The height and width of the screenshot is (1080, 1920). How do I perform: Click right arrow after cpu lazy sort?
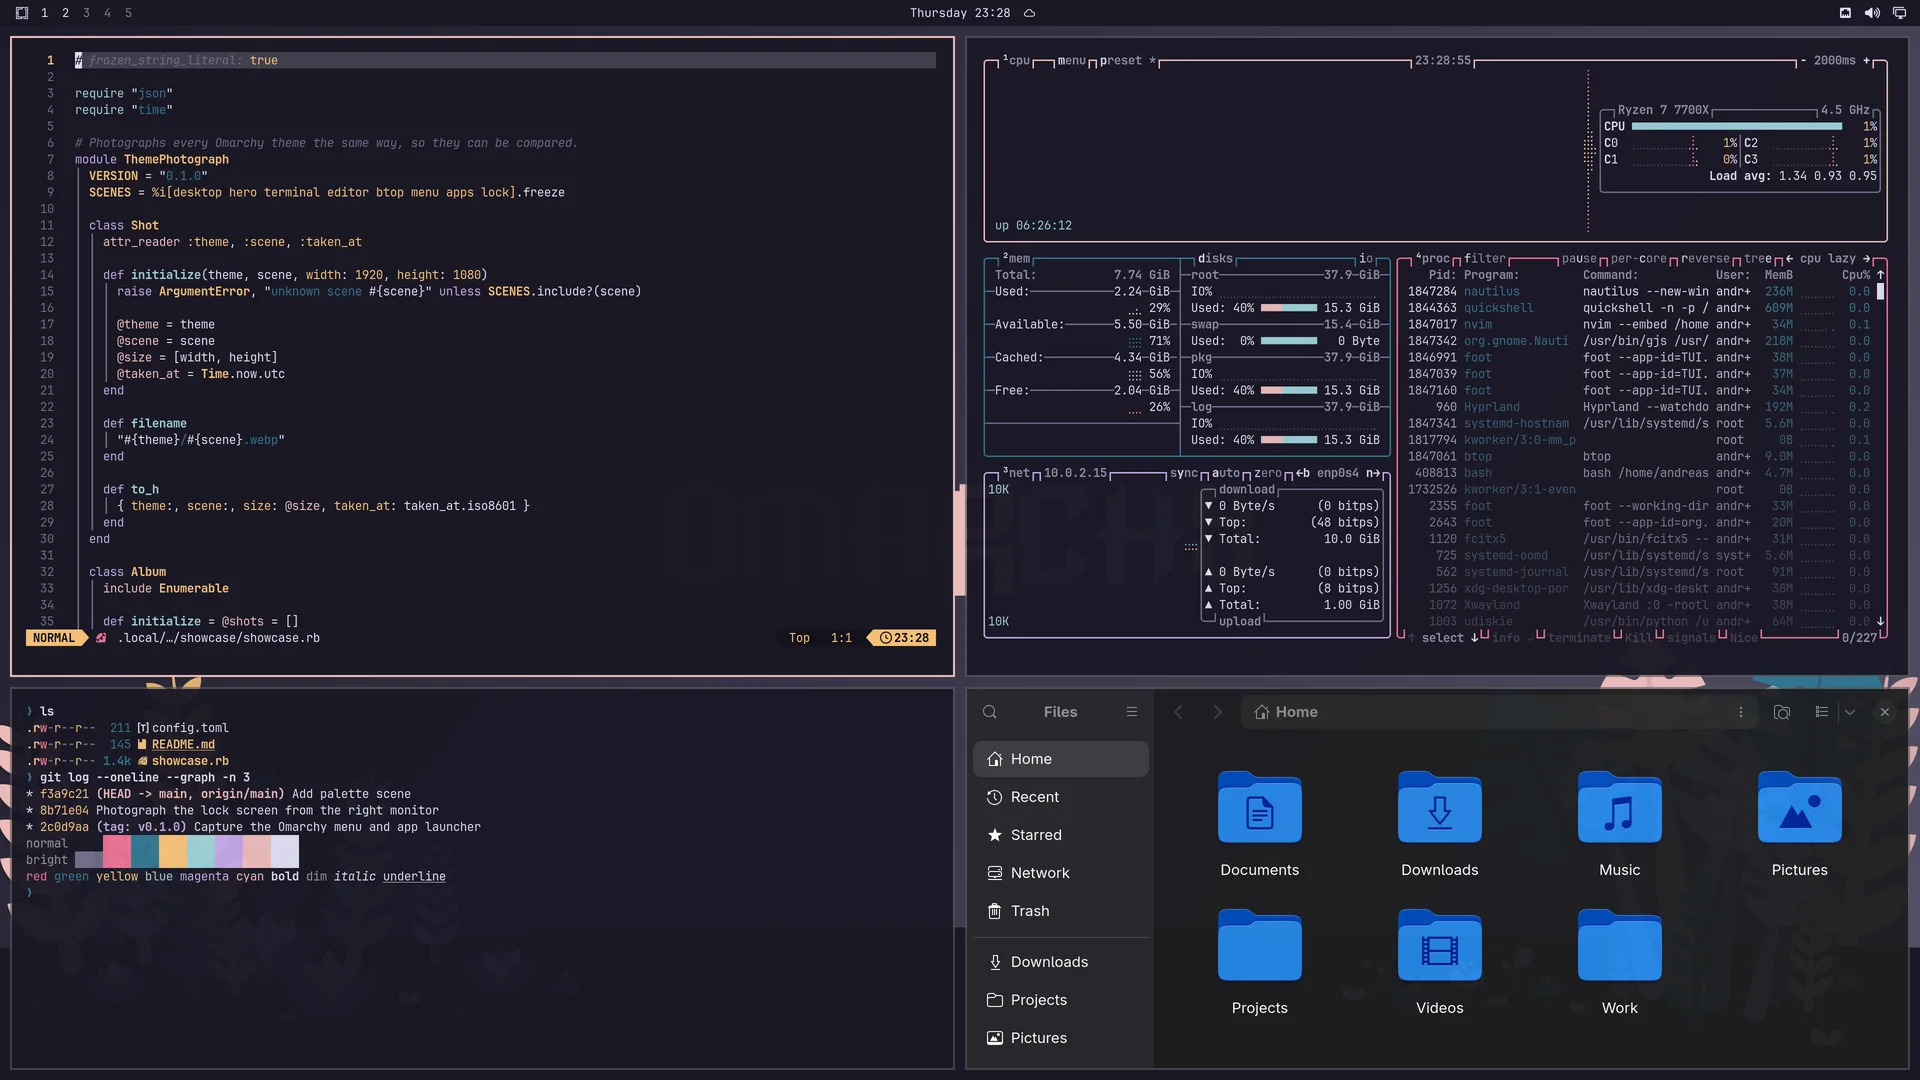point(1866,259)
